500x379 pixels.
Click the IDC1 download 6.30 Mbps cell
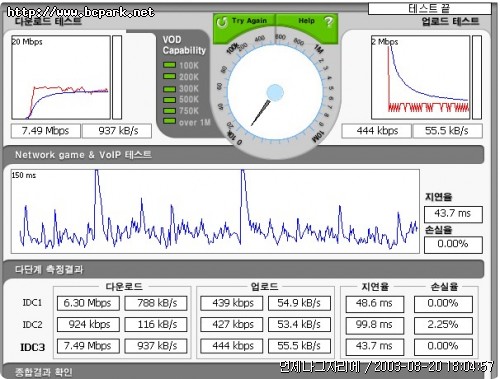(88, 303)
